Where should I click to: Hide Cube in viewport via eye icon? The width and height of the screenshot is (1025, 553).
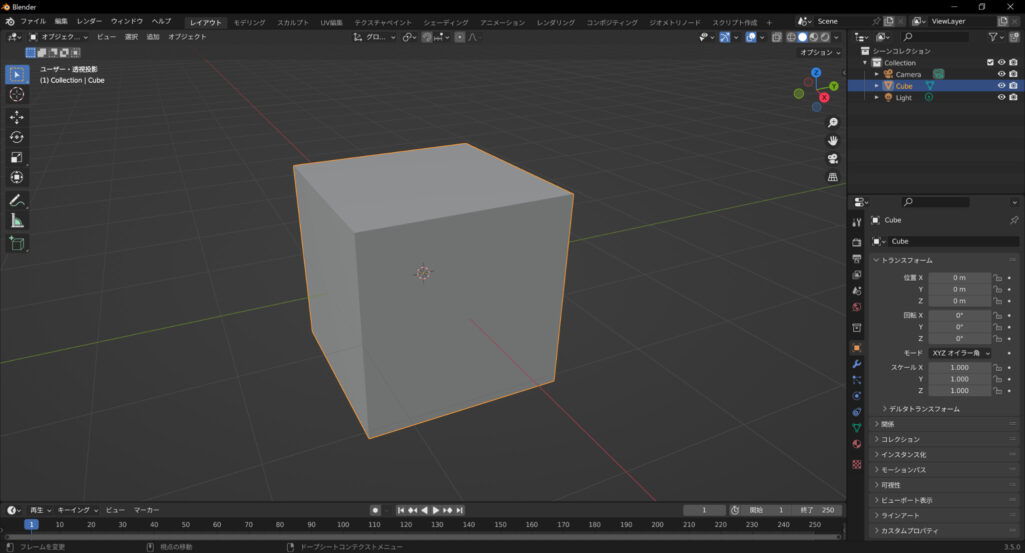[x=1001, y=86]
